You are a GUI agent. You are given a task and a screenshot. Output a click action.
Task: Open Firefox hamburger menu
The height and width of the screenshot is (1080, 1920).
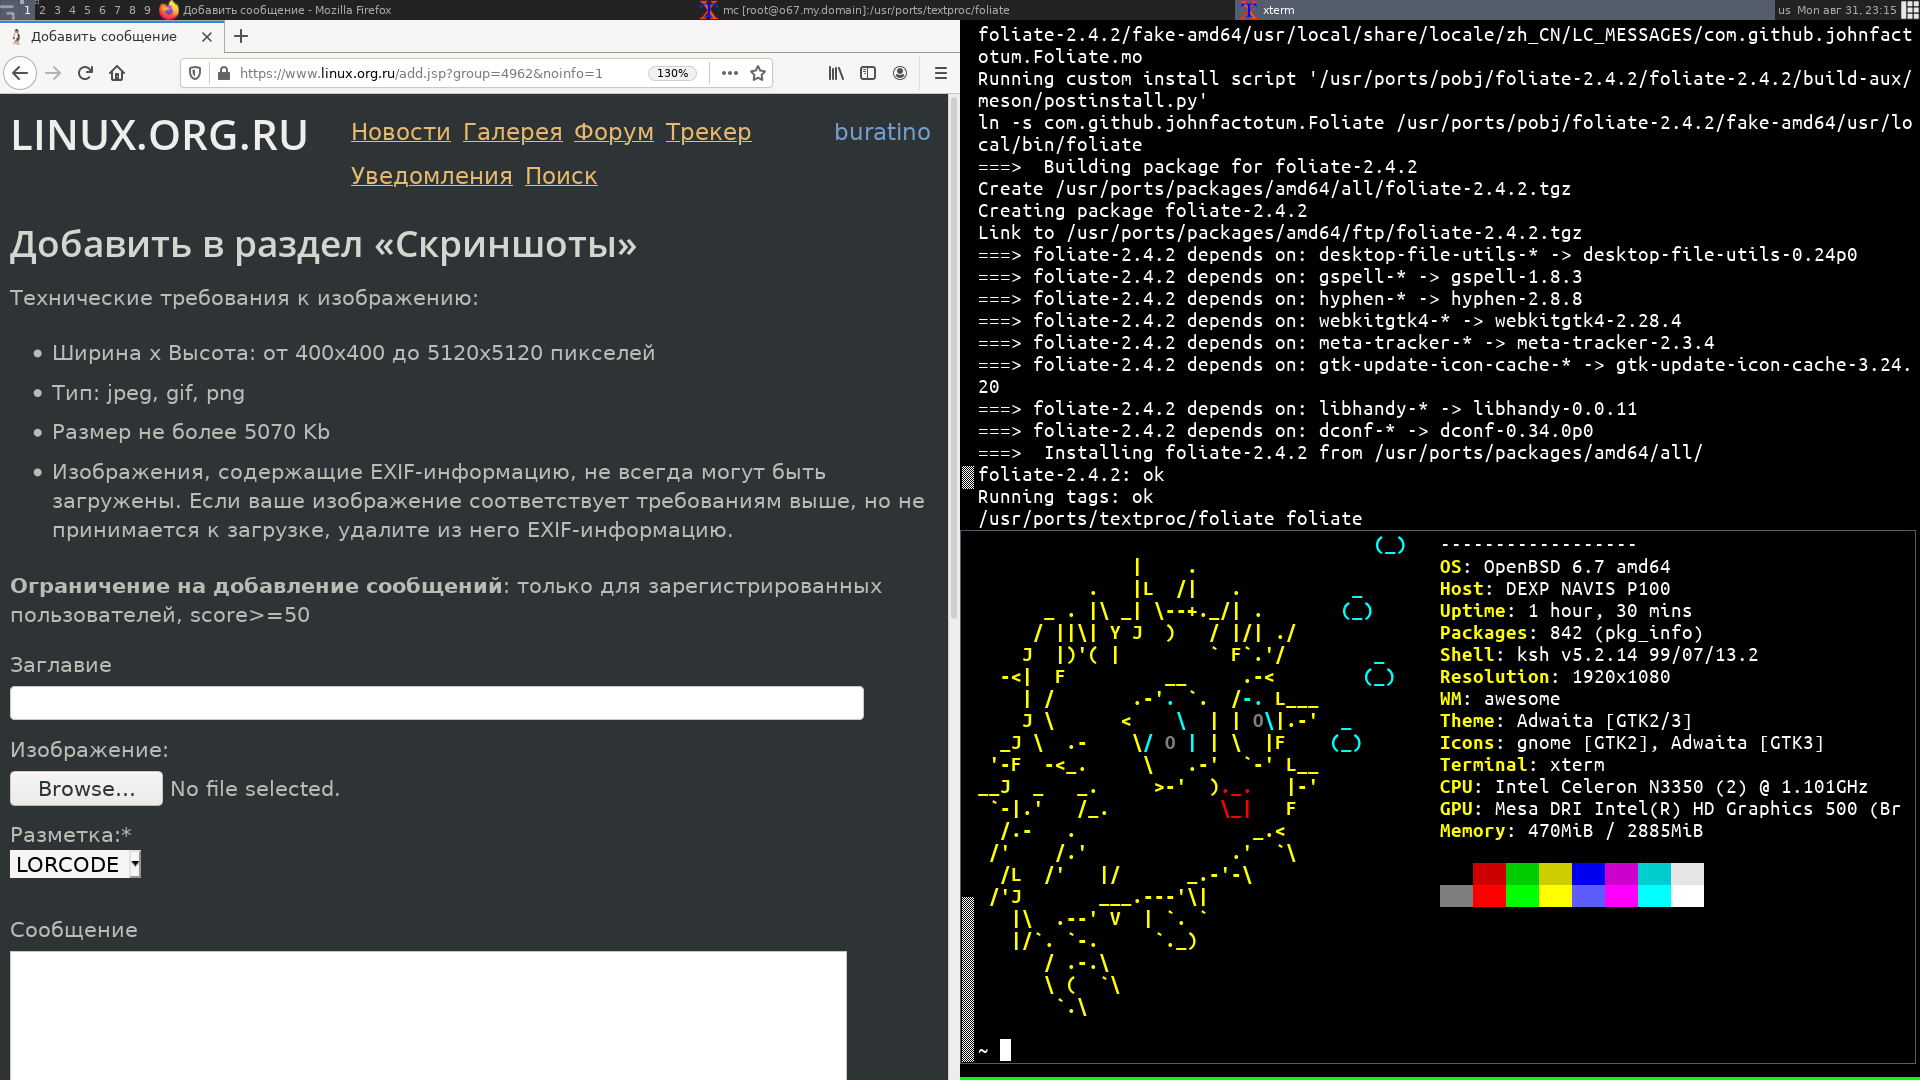click(940, 73)
